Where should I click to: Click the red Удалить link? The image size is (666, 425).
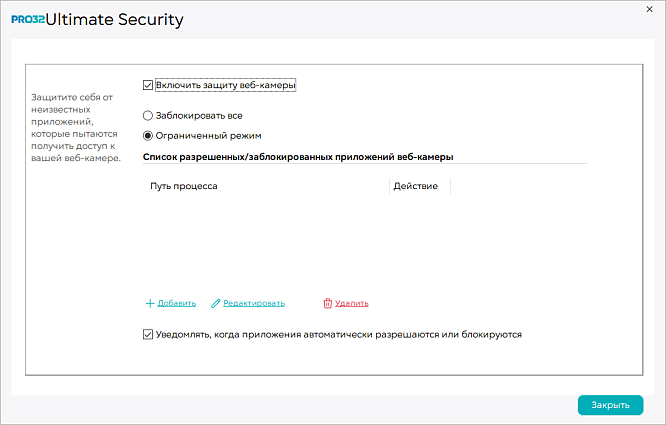352,304
